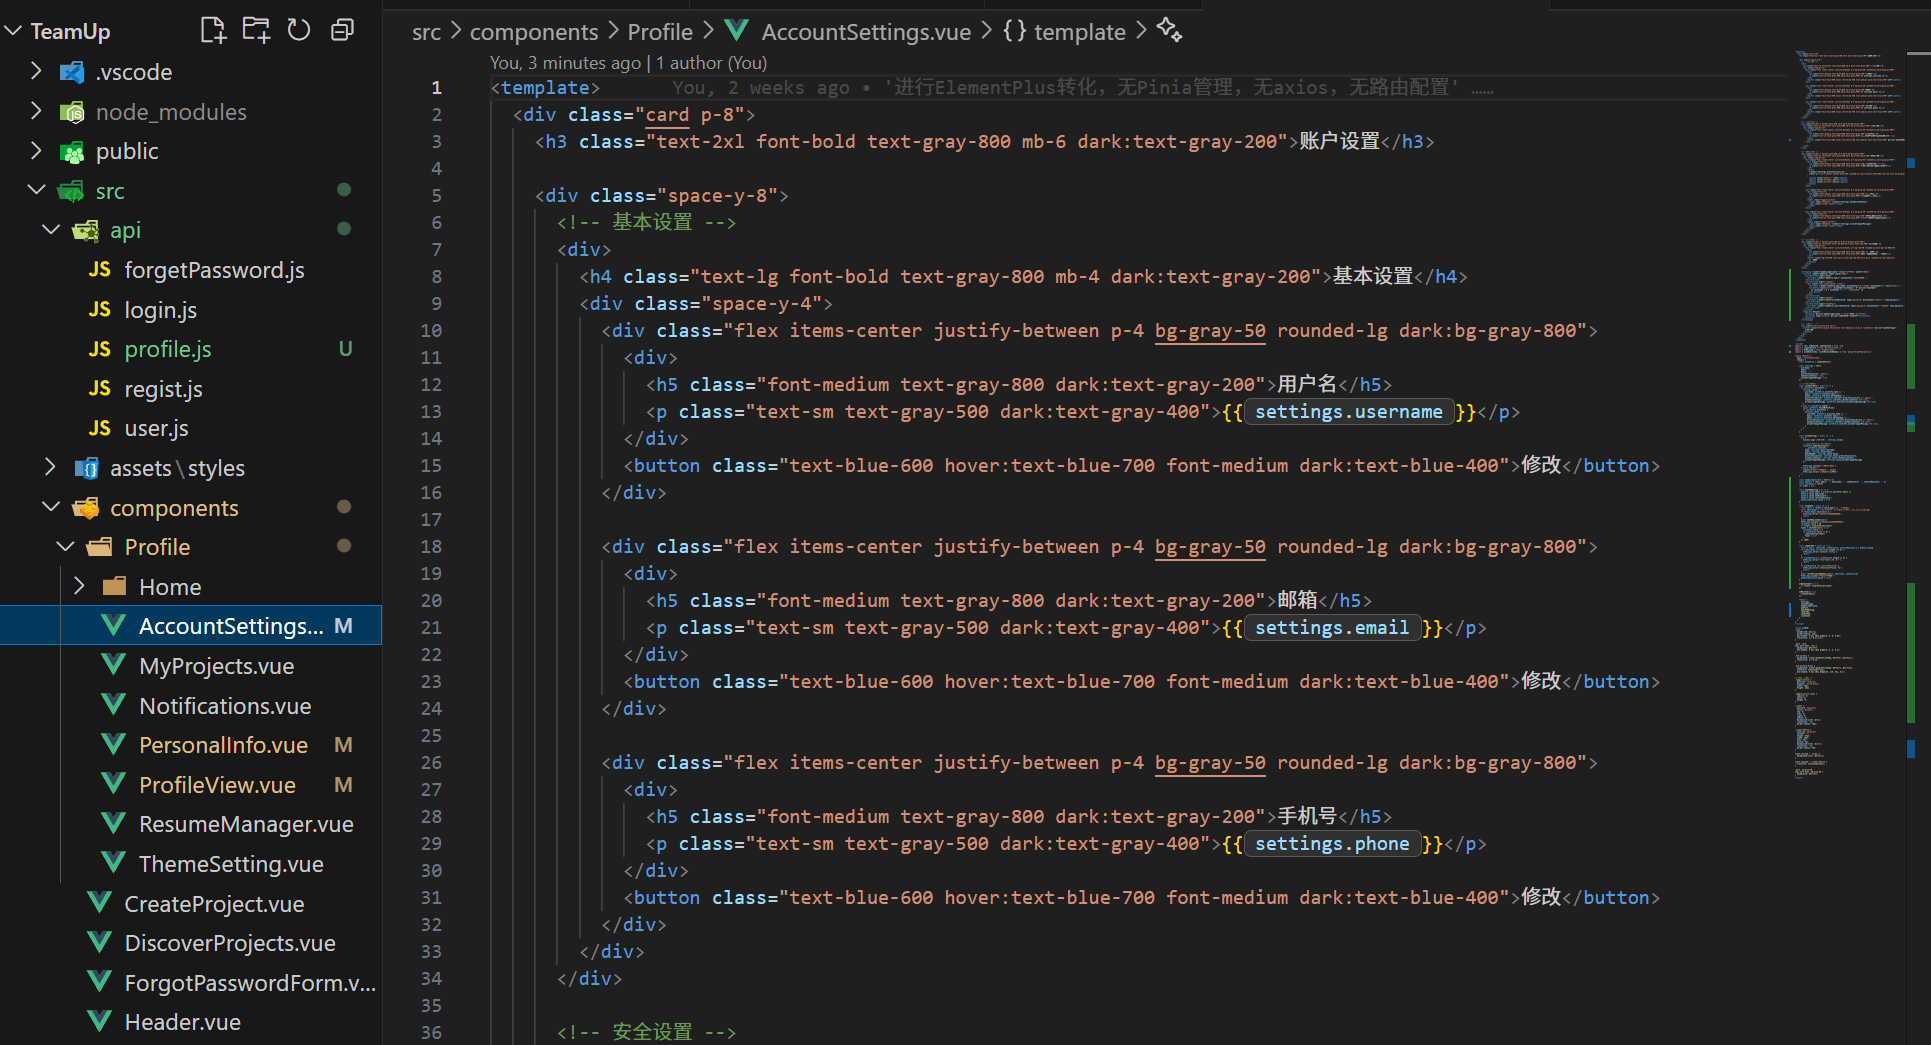
Task: Click the New File icon in explorer header
Action: click(213, 30)
